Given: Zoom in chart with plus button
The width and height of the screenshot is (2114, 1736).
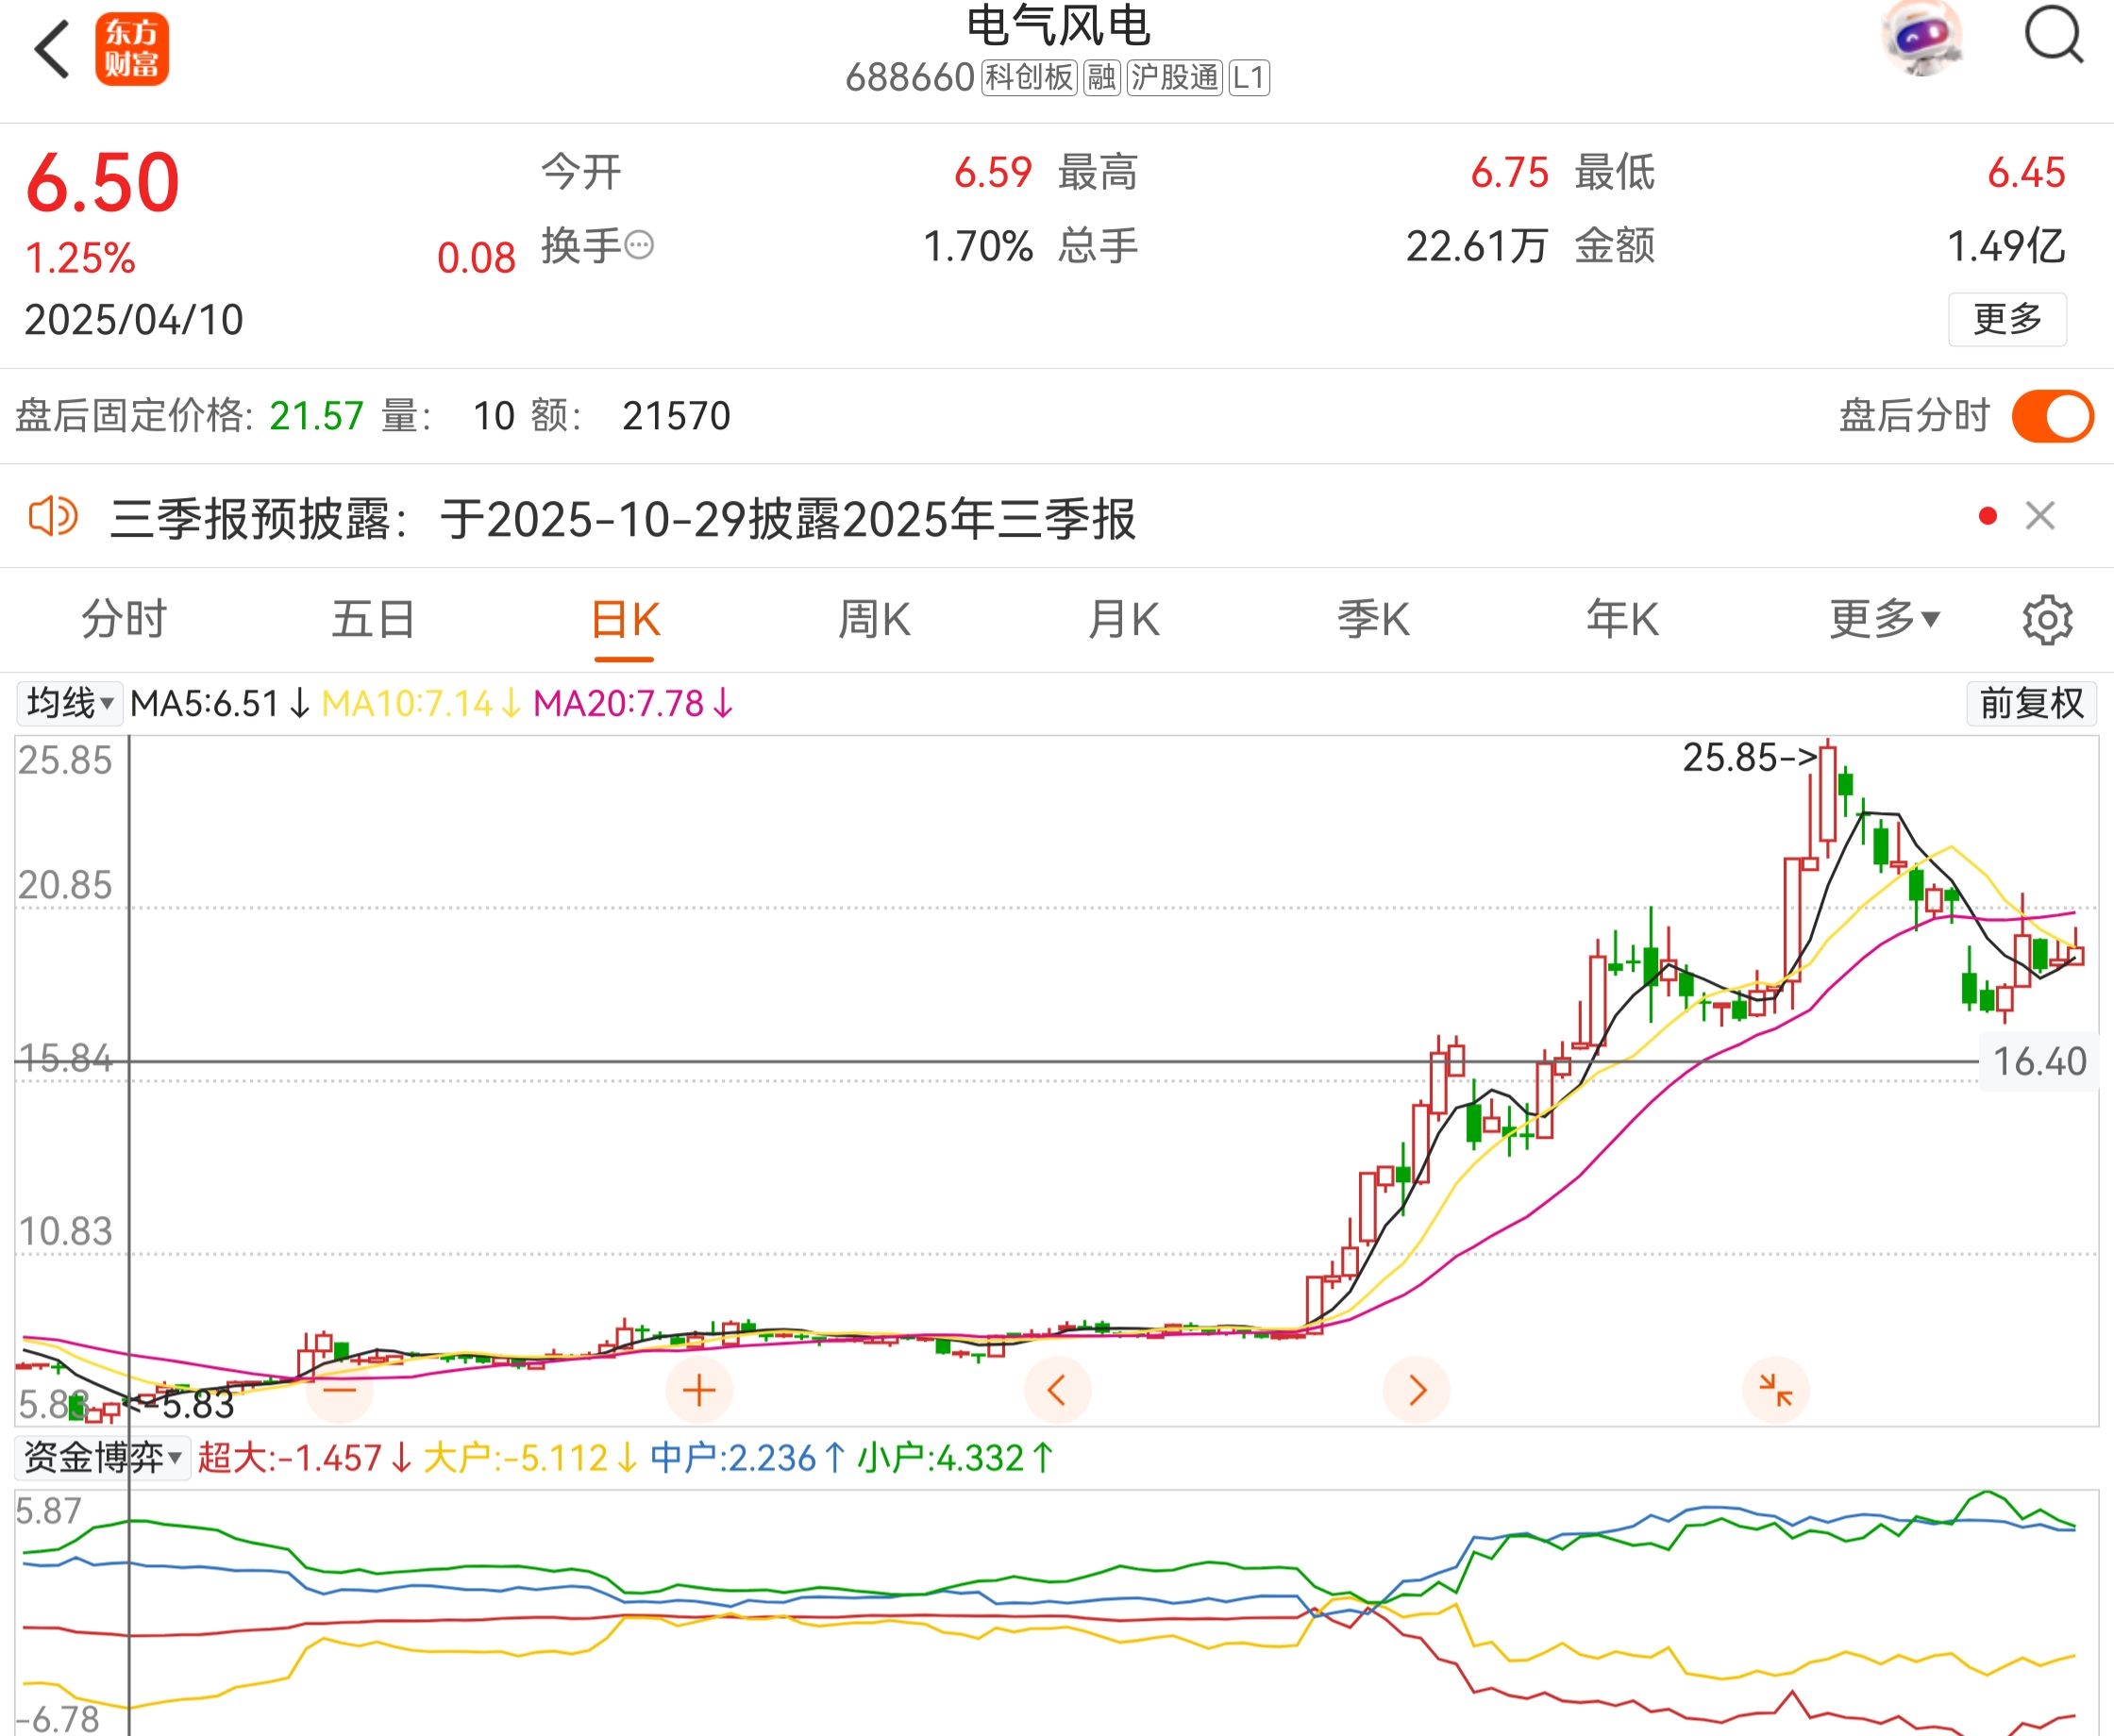Looking at the screenshot, I should point(699,1390).
